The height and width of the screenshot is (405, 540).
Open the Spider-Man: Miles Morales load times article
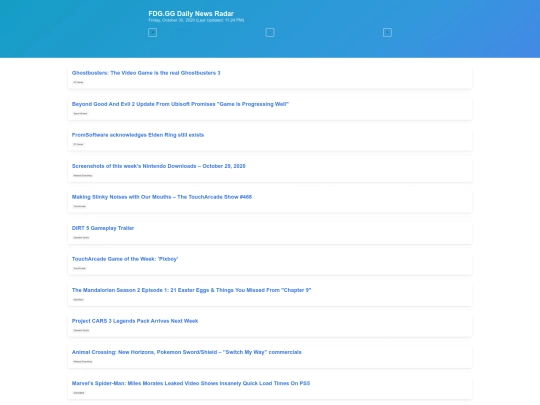[191, 383]
